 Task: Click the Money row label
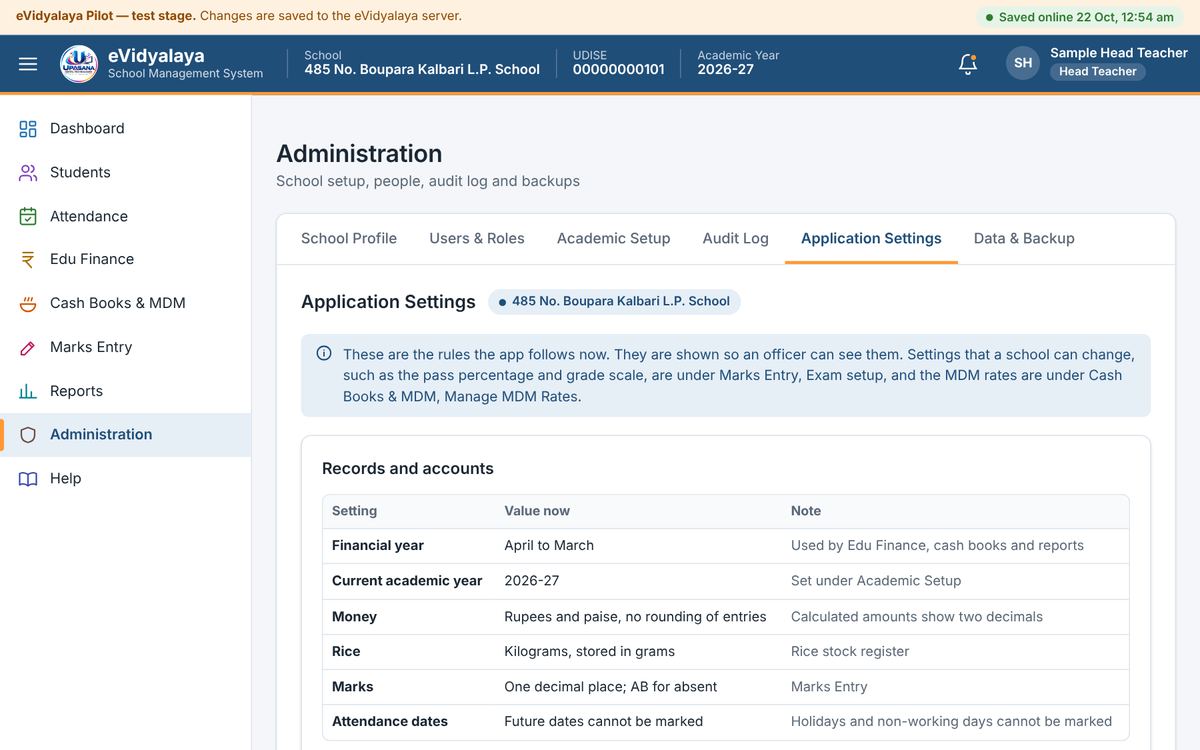click(354, 616)
